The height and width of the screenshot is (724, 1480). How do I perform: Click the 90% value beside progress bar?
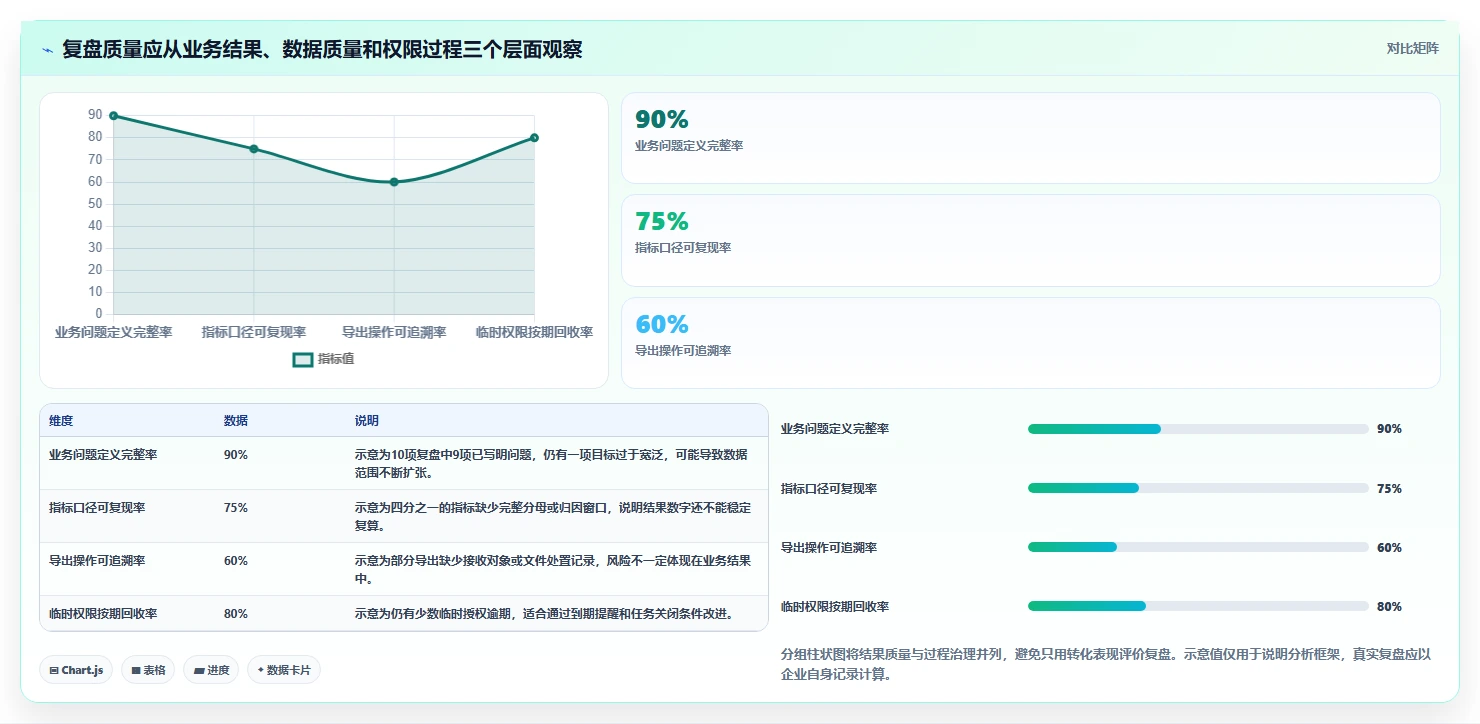1389,429
